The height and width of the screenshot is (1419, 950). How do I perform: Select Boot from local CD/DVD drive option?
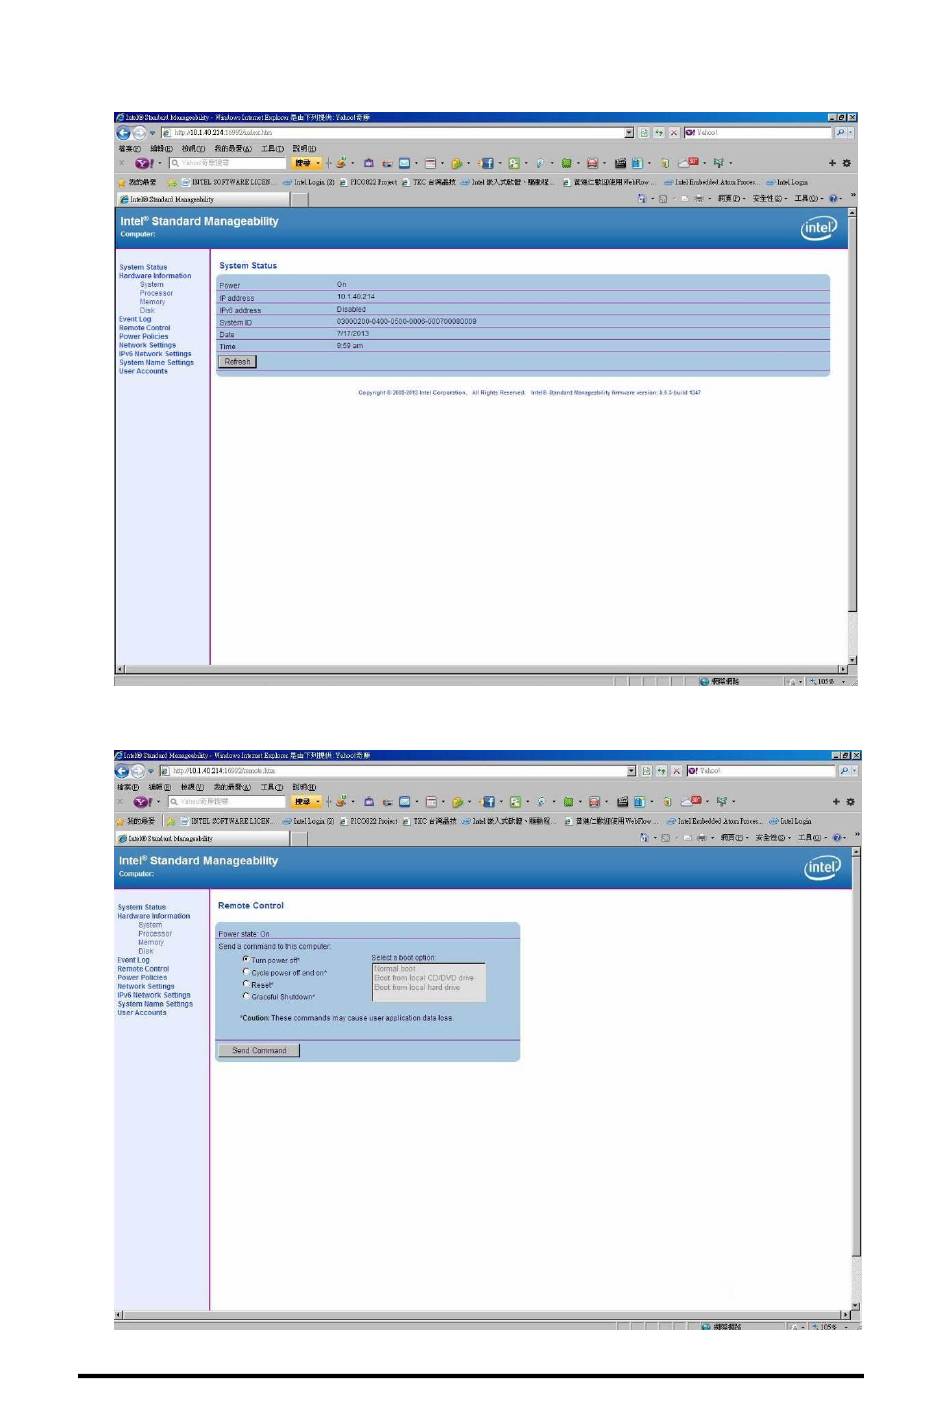point(424,978)
